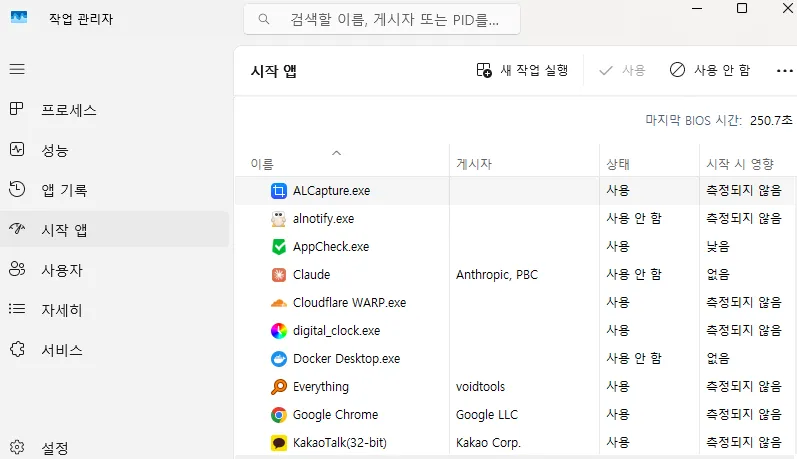Select the Cloudflare WARP.exe row name
Viewport: 797px width, 459px height.
click(x=349, y=302)
